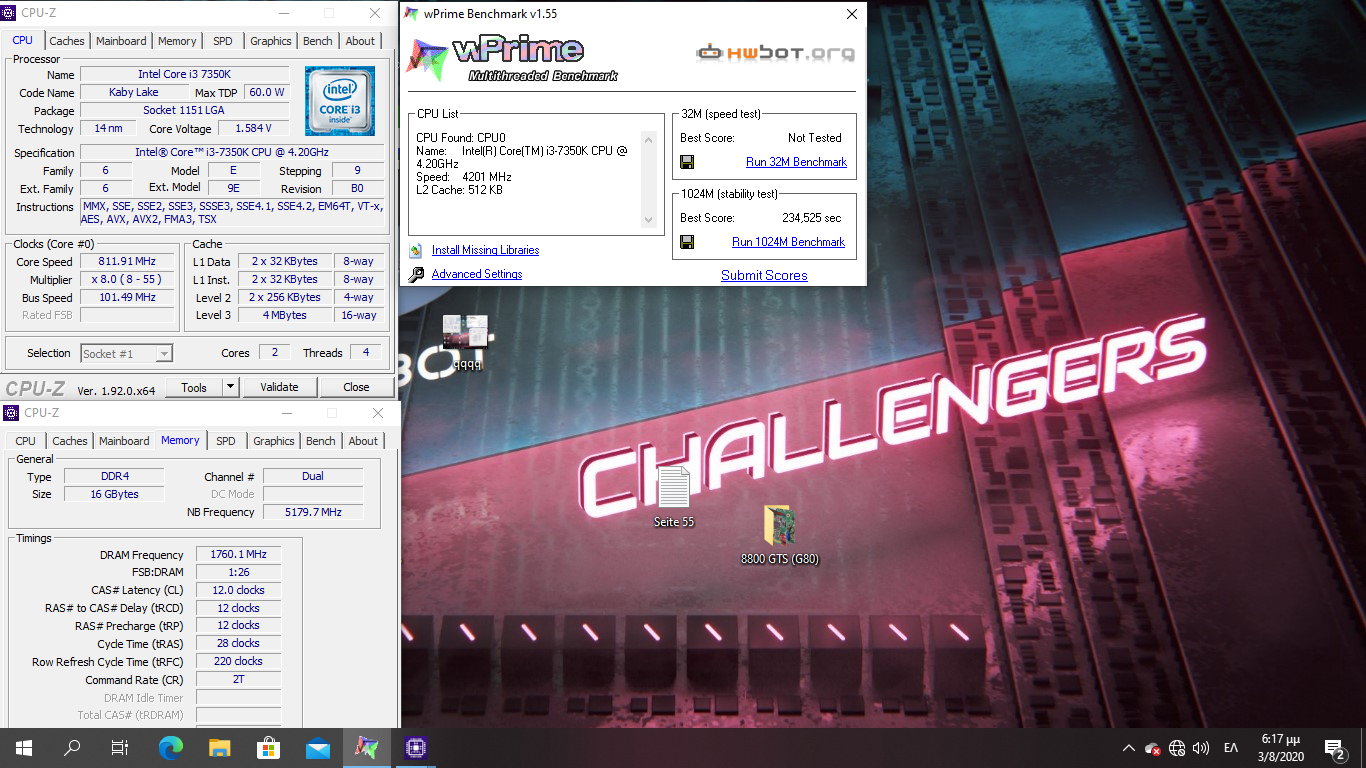The width and height of the screenshot is (1366, 768).
Task: Open Advanced Settings link
Action: click(477, 274)
